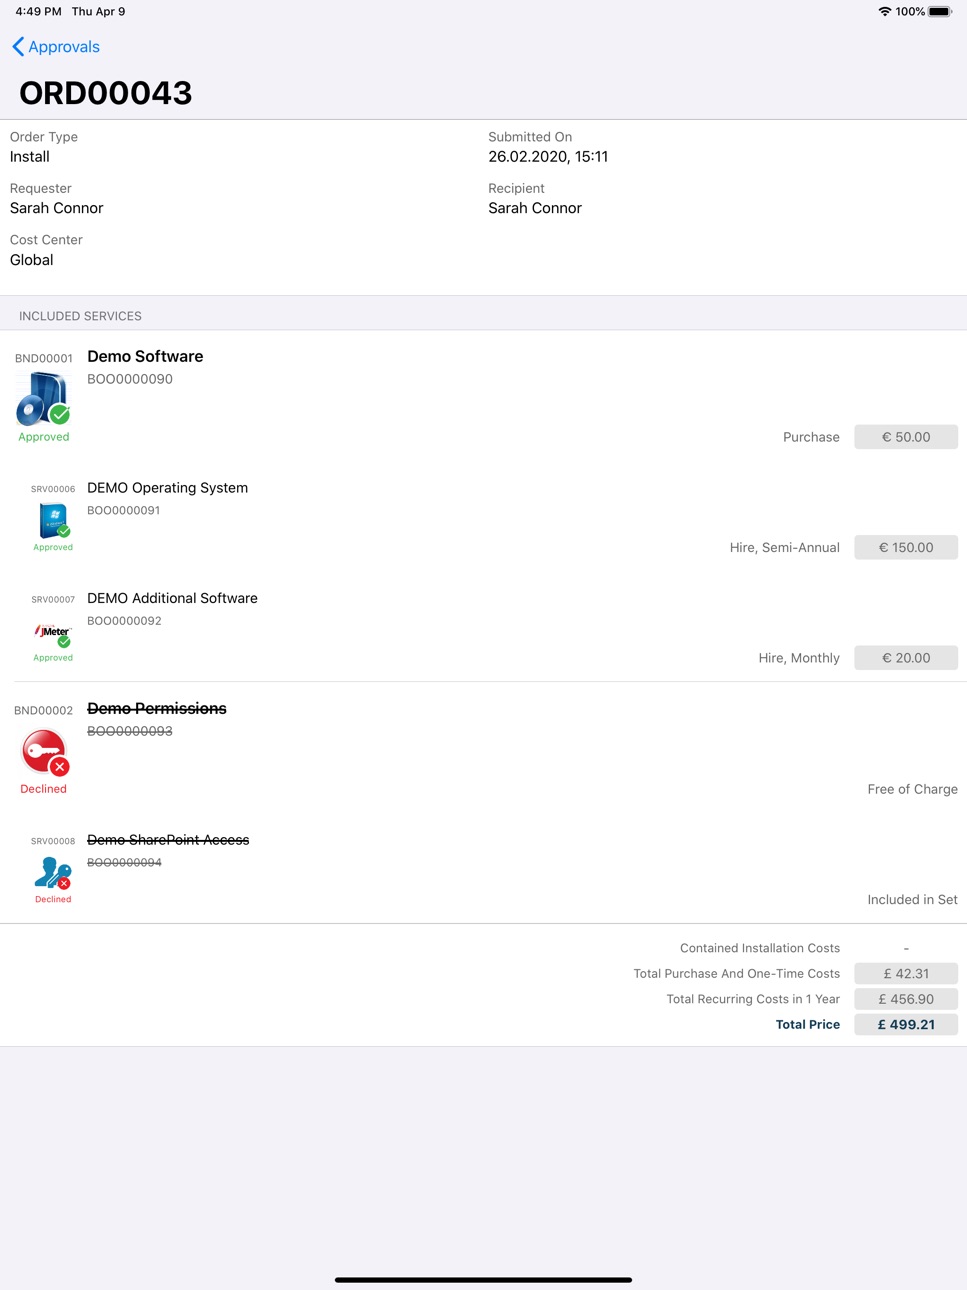Select the Total Price label
The width and height of the screenshot is (967, 1290).
click(x=808, y=1024)
